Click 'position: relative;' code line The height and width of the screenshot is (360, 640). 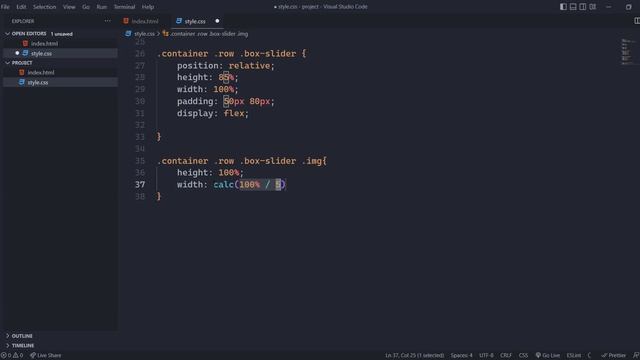(x=226, y=65)
